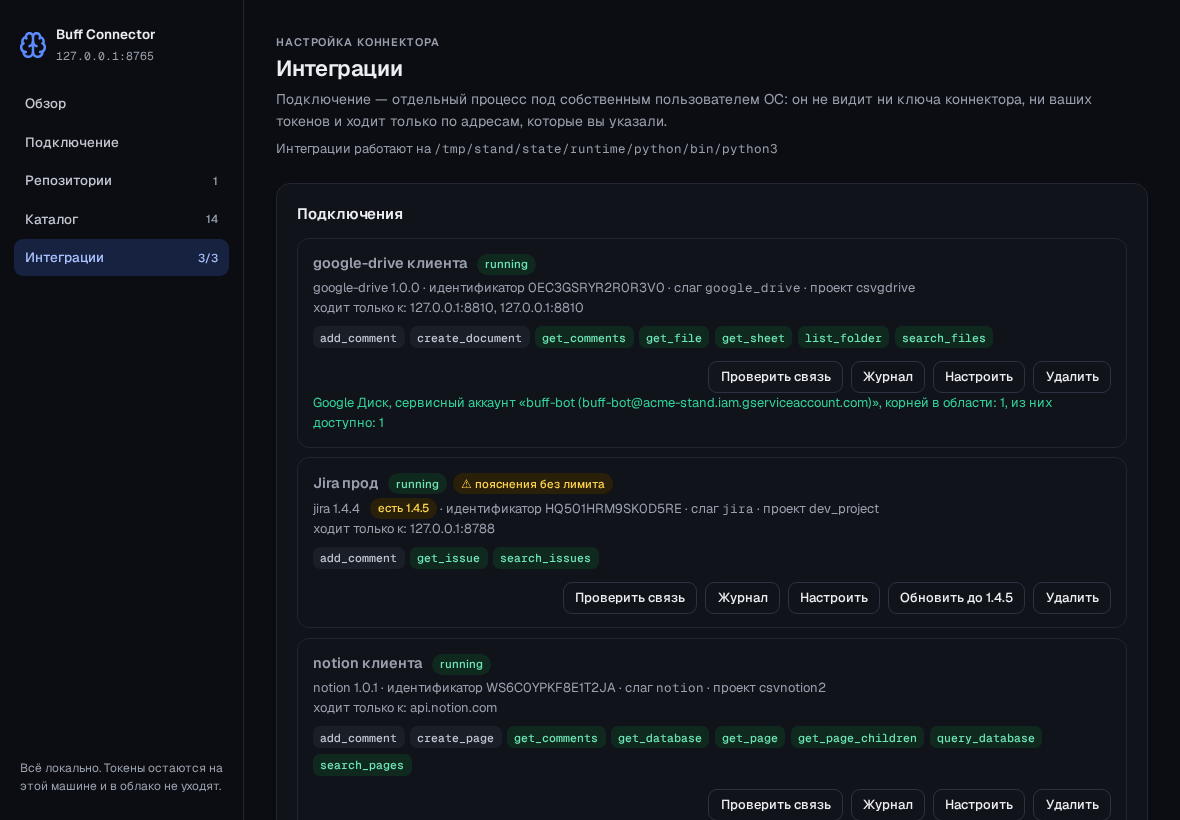Click running badge next to Jira прод
Image resolution: width=1180 pixels, height=820 pixels.
pos(418,484)
